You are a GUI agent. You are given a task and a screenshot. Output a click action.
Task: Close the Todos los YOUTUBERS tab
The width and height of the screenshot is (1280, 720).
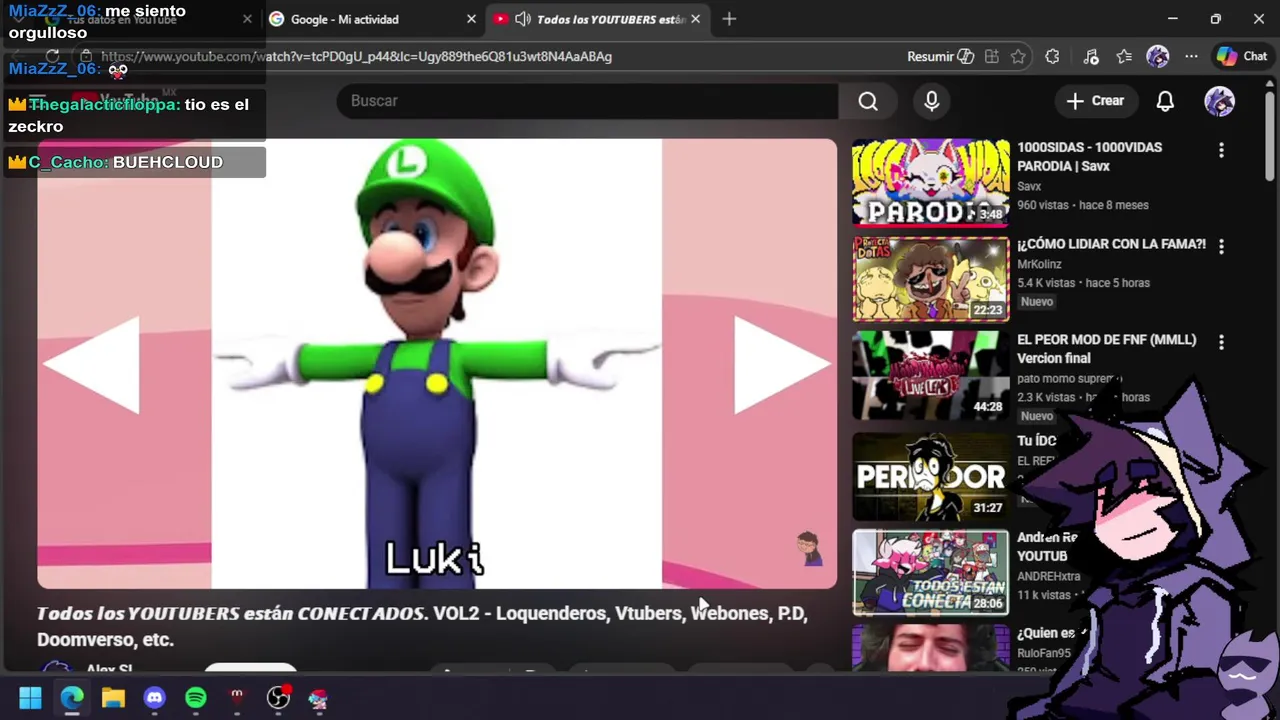pyautogui.click(x=695, y=19)
